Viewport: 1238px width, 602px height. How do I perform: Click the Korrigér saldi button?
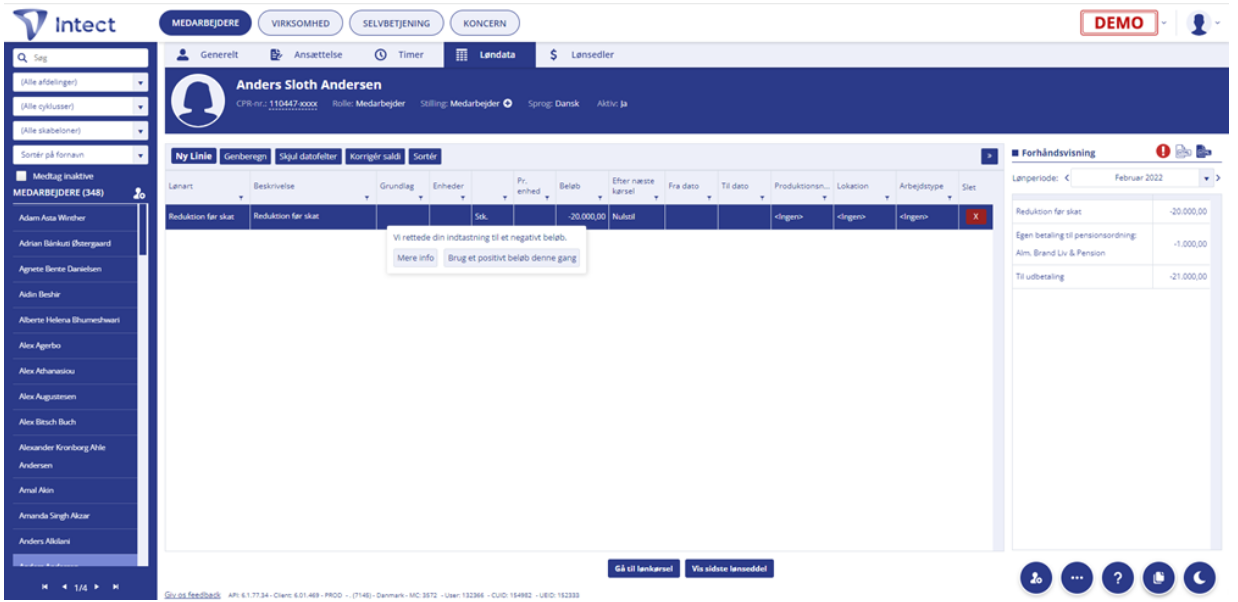point(375,156)
